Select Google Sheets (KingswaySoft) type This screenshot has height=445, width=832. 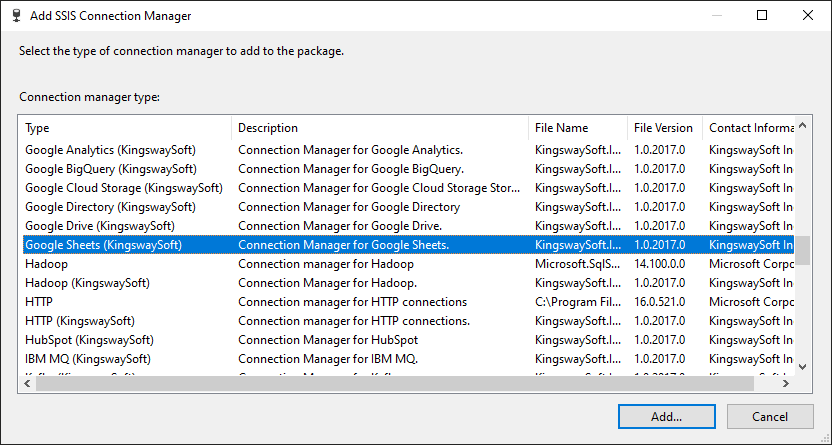[103, 245]
